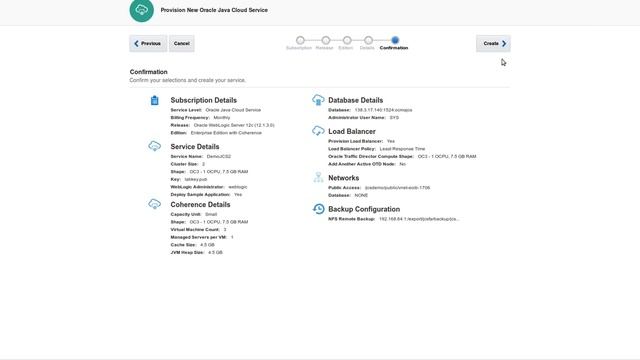Click the 'Managed Servers per VM' row
The image size is (640, 360).
click(202, 237)
